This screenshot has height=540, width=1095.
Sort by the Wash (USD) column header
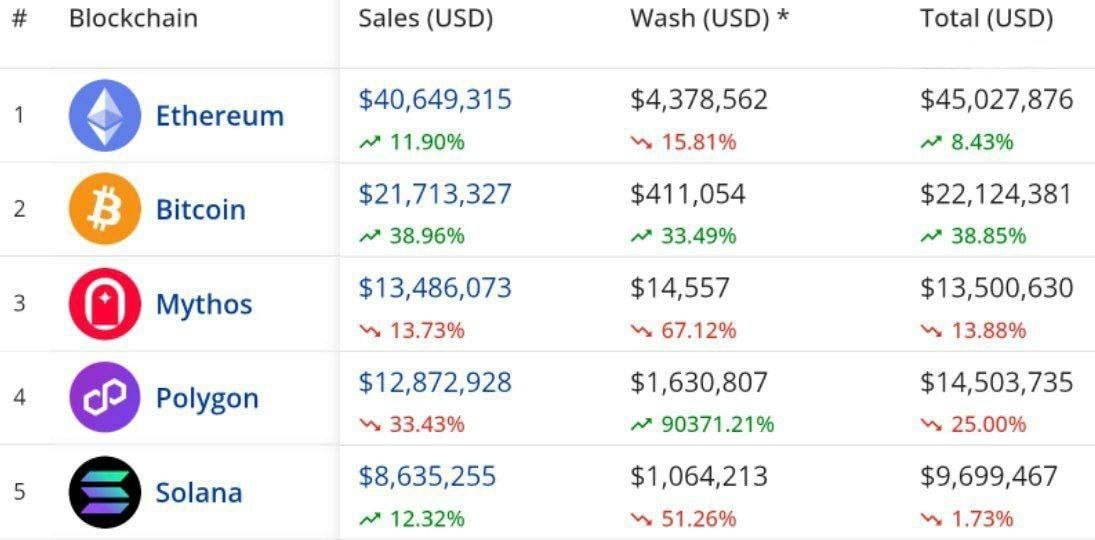[709, 19]
